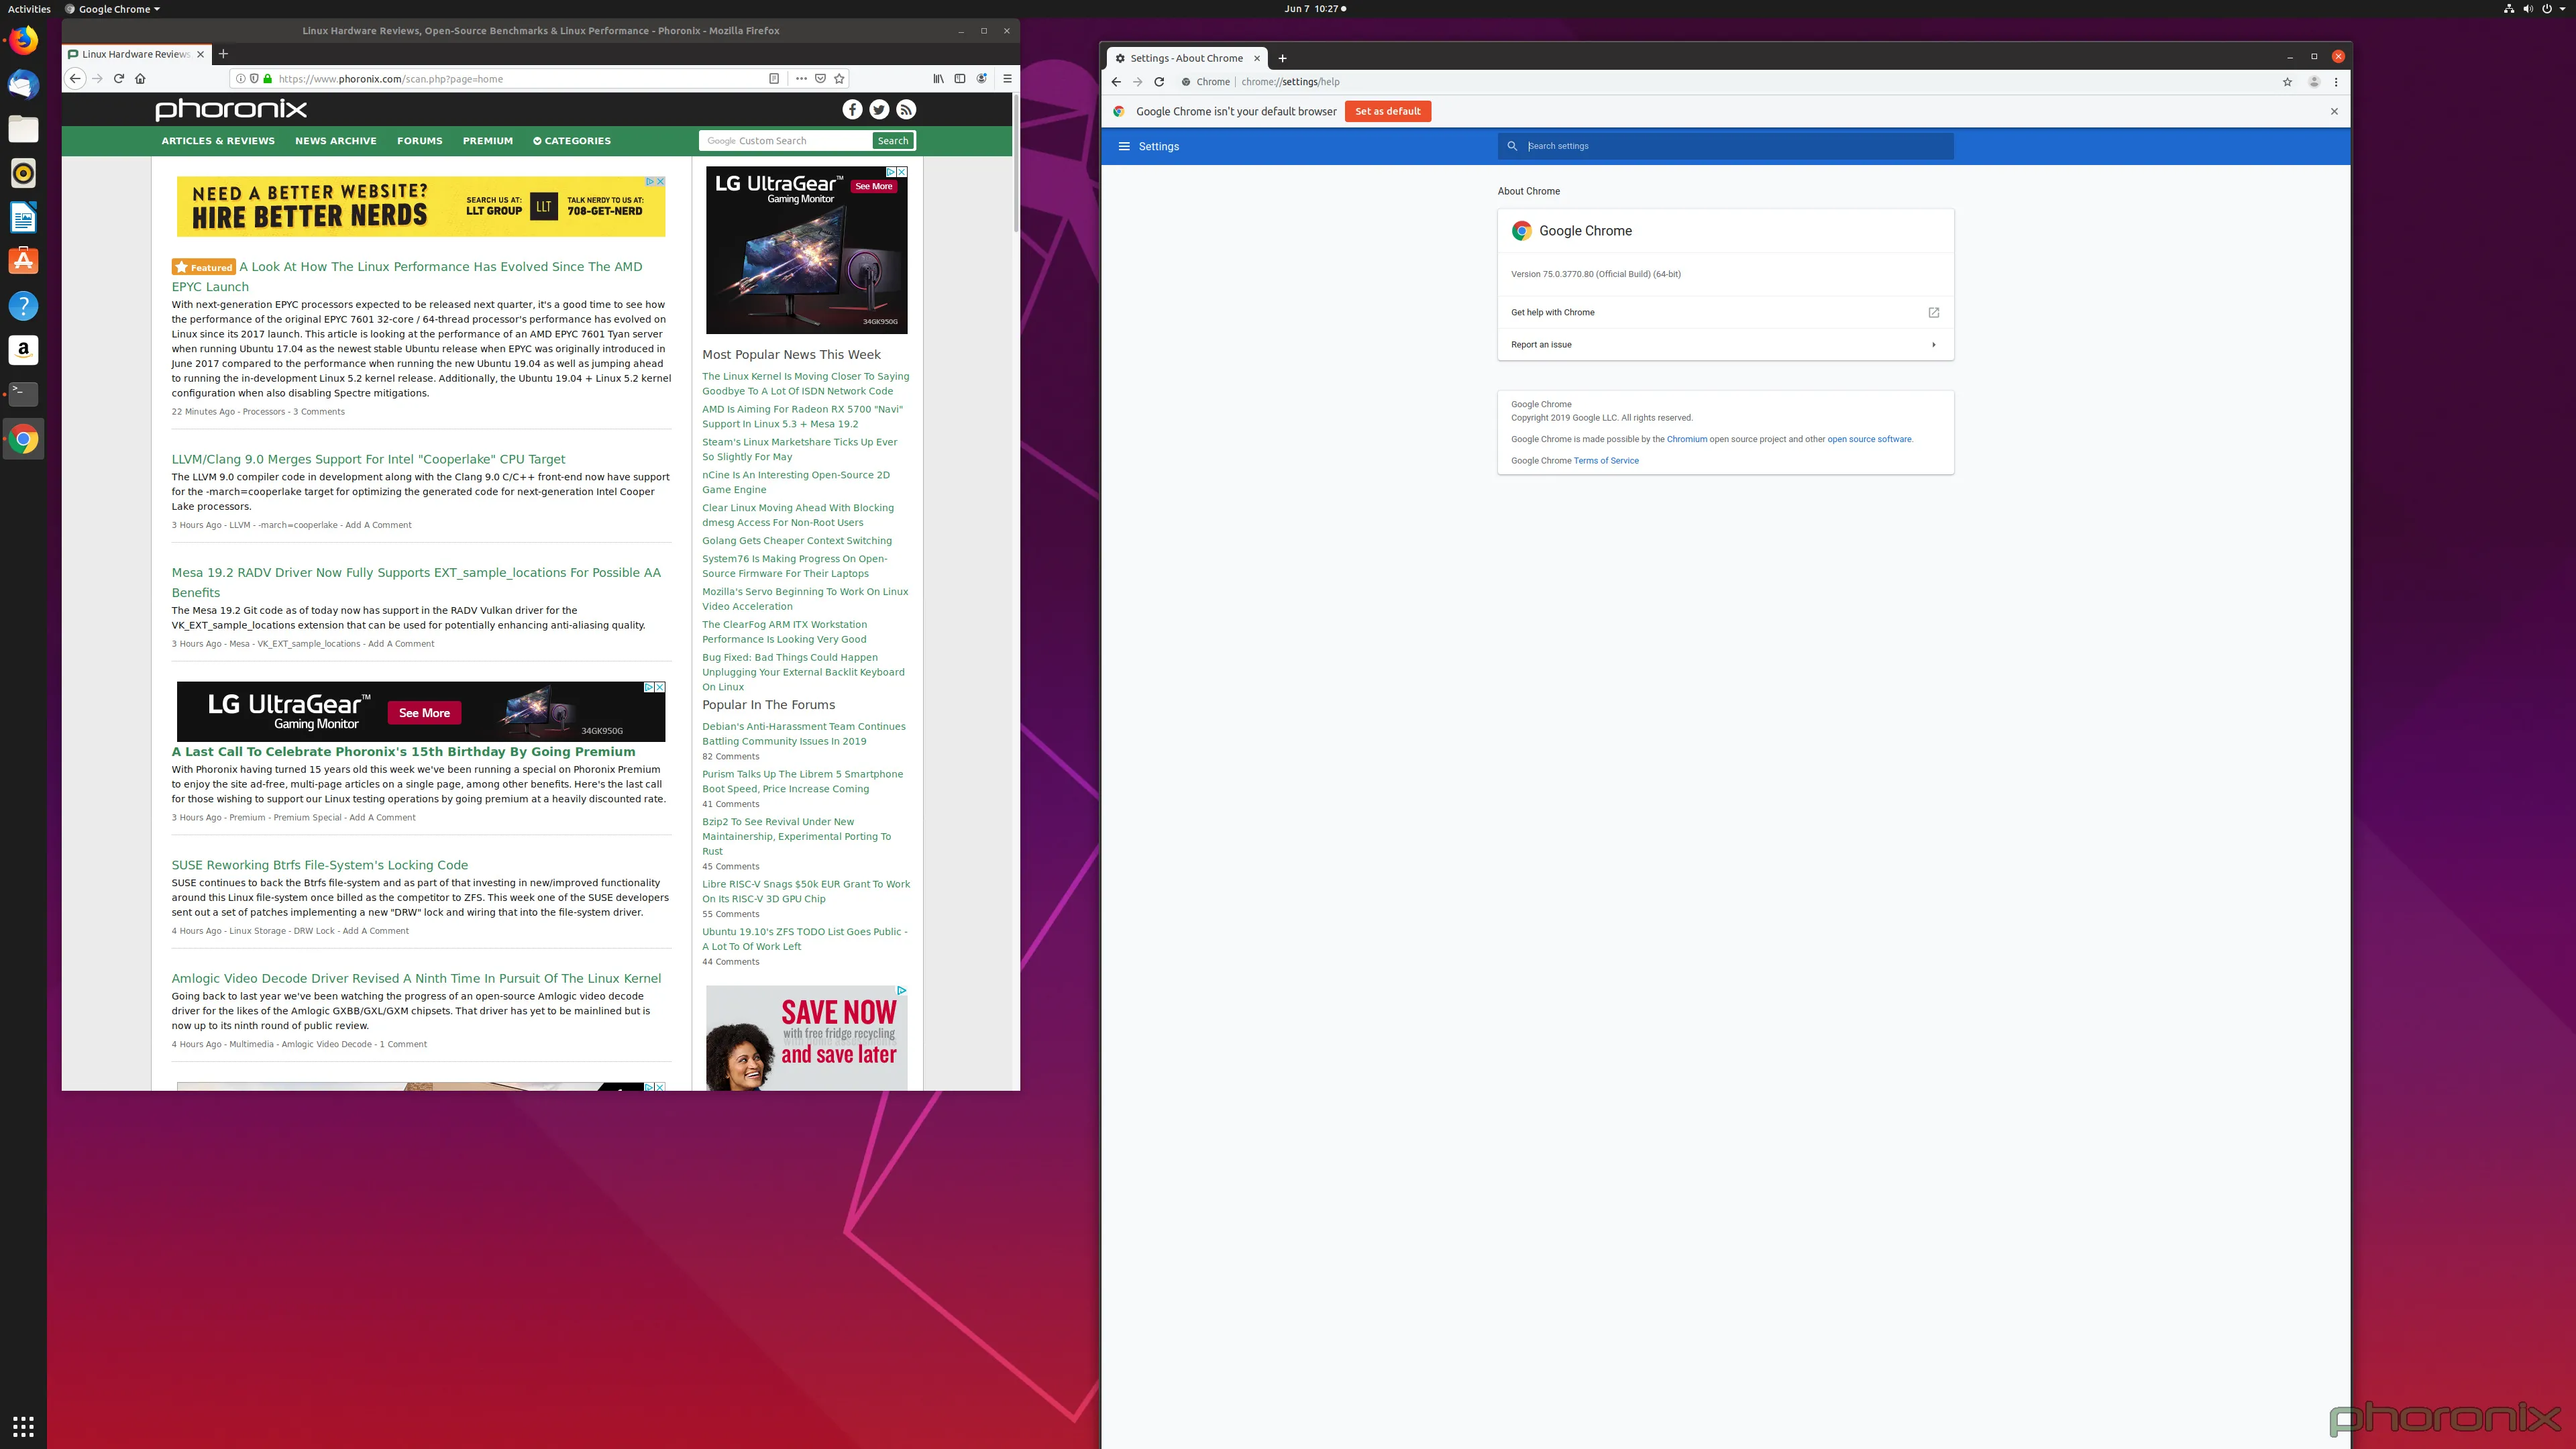The width and height of the screenshot is (2576, 1449).
Task: Close the Linux Hardware Reviews Firefox tab
Action: tap(200, 54)
